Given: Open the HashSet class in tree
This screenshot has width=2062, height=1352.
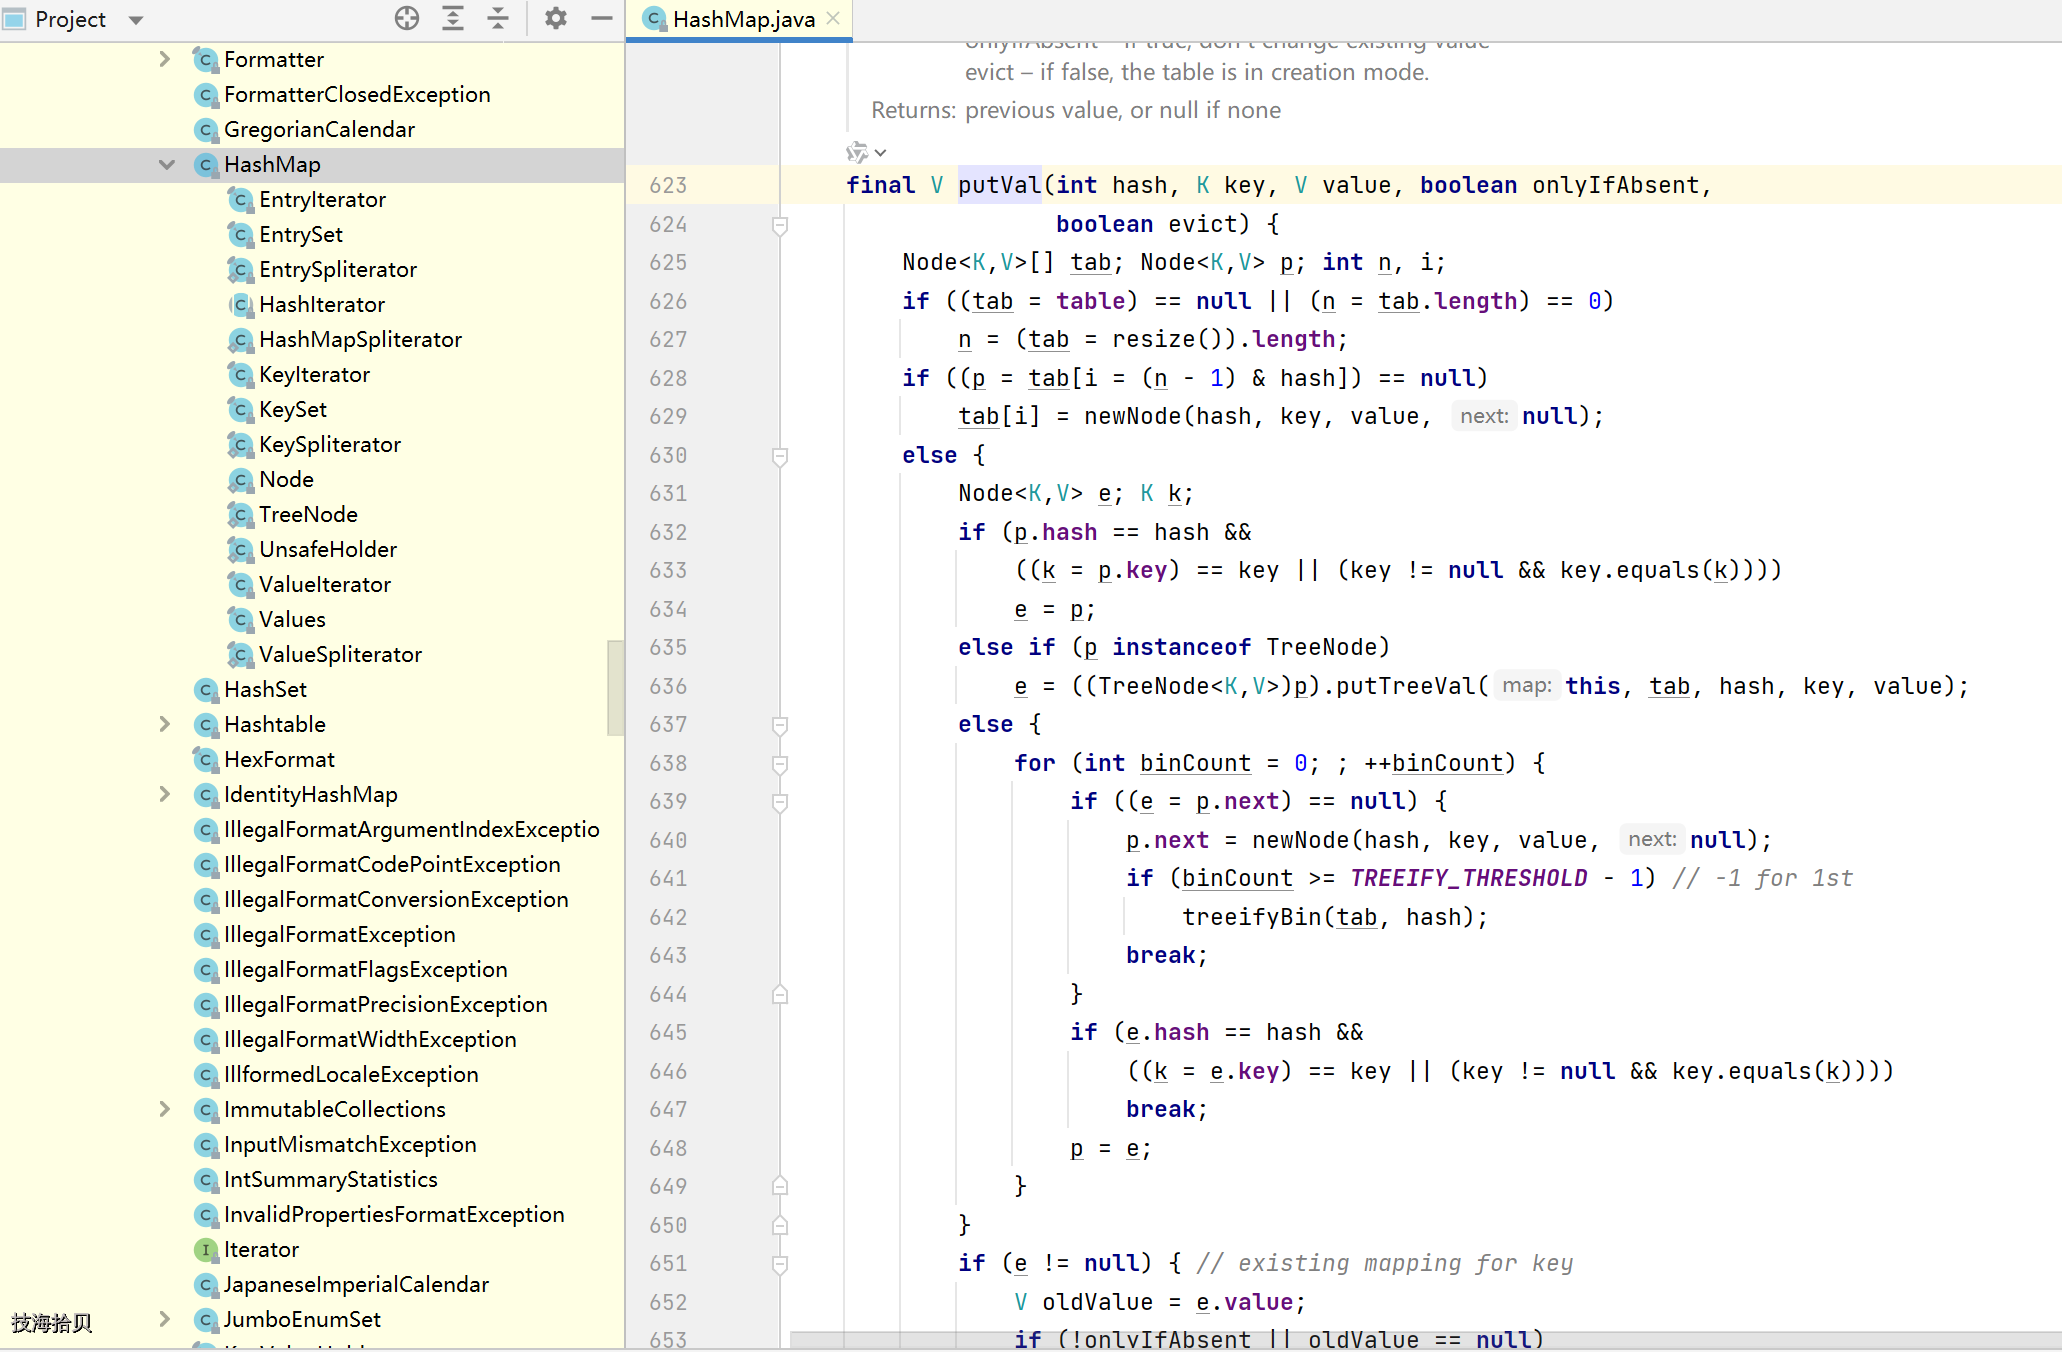Looking at the screenshot, I should click(265, 689).
